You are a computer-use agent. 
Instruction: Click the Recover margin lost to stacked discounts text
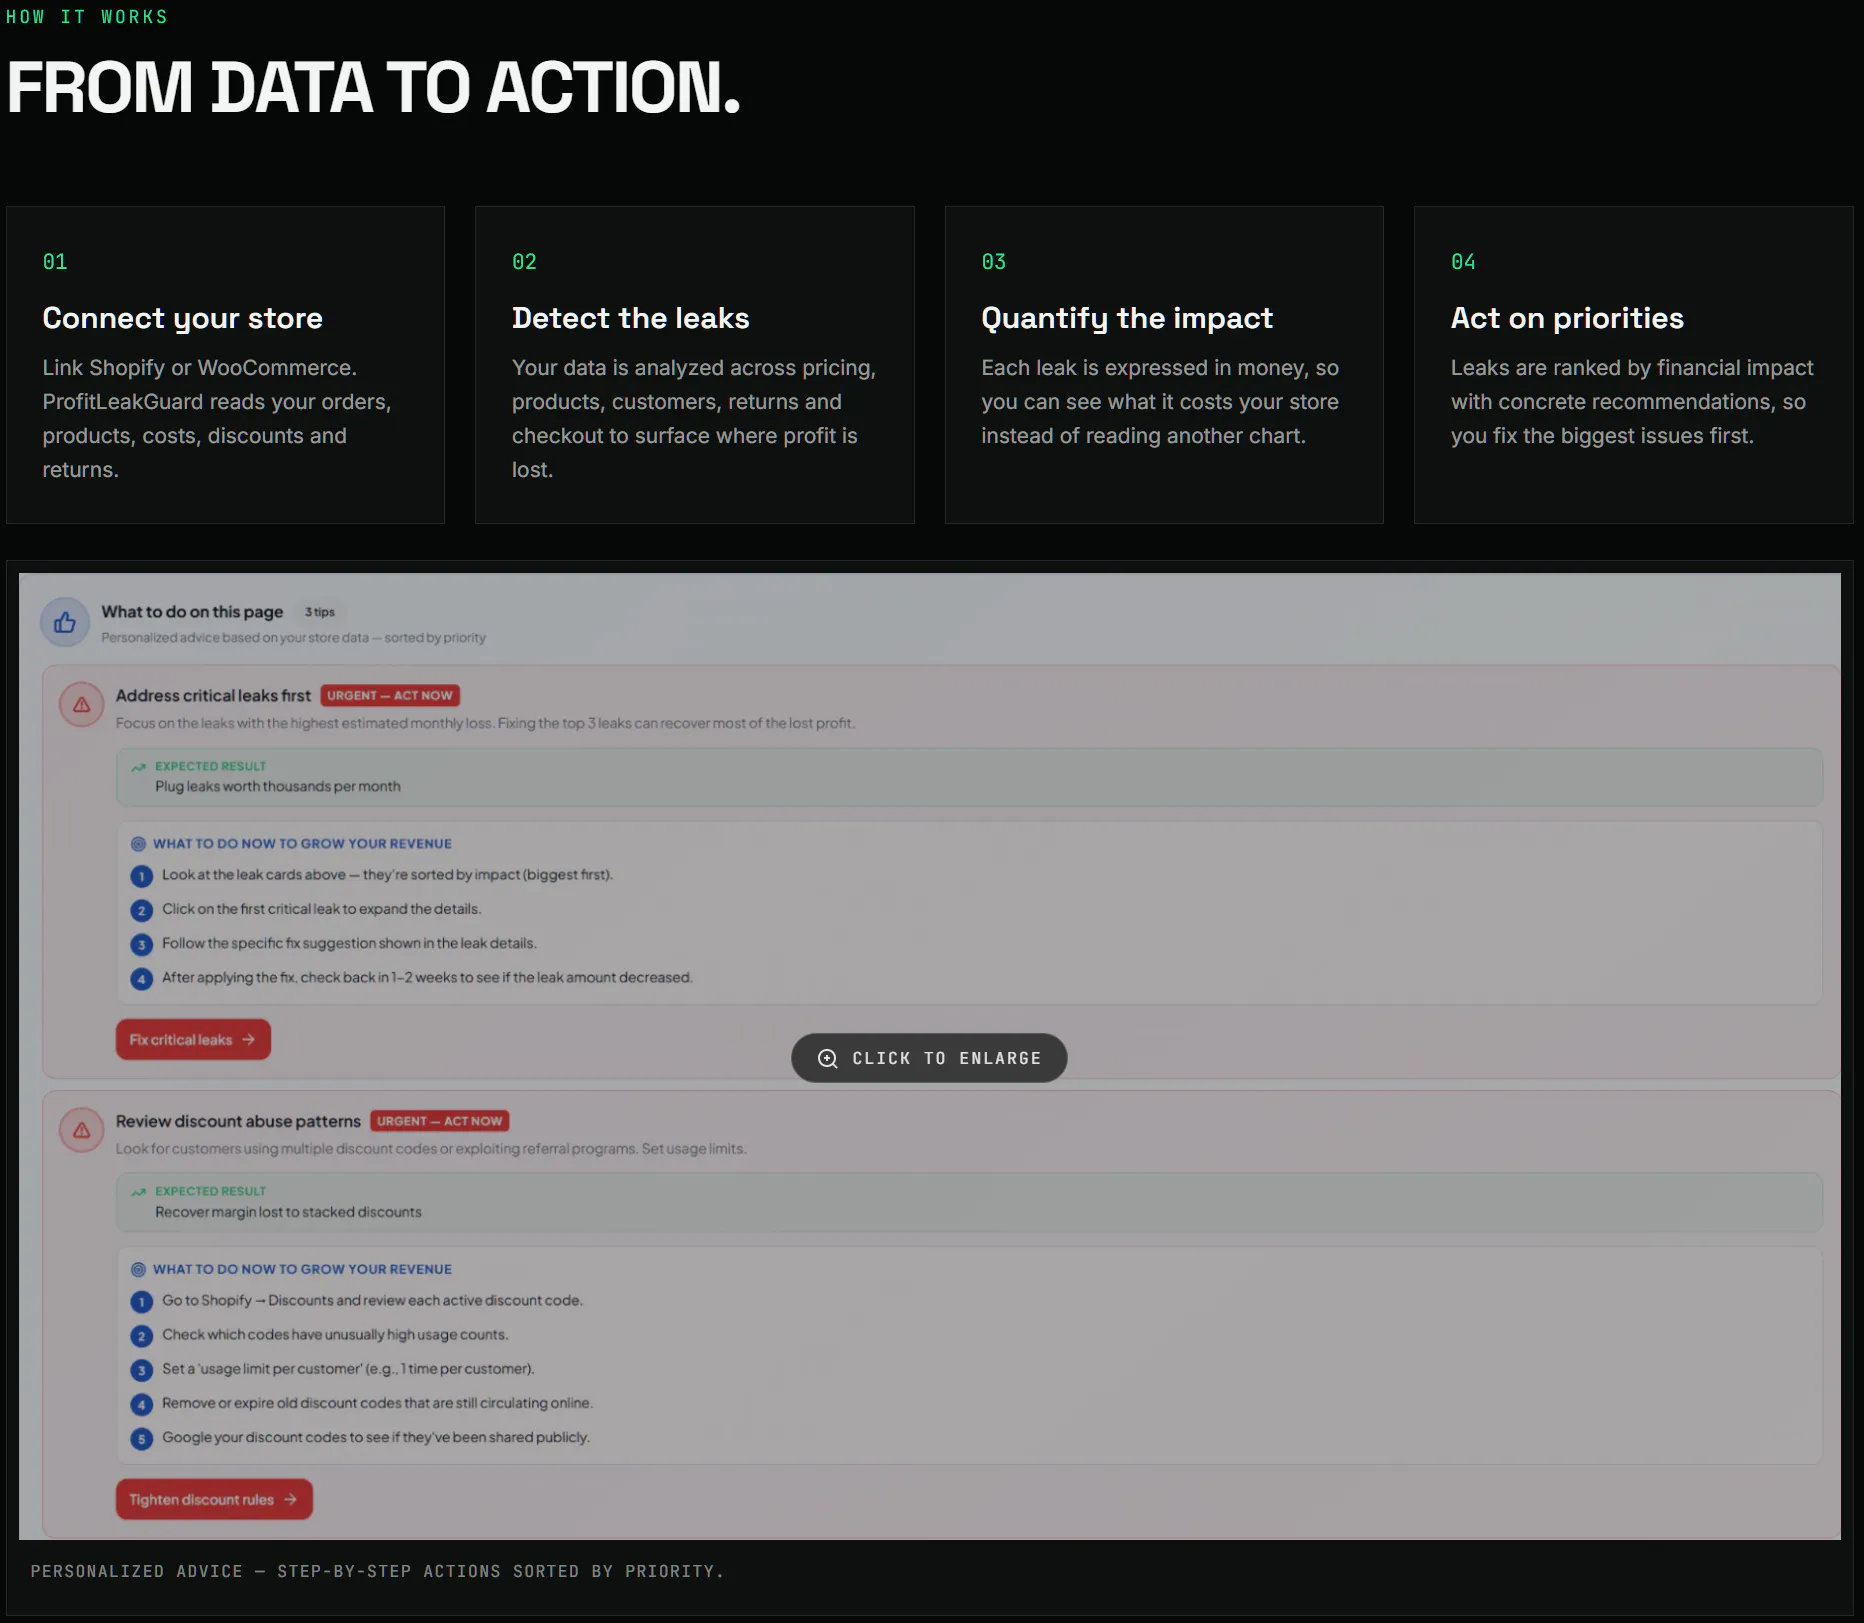point(288,1212)
